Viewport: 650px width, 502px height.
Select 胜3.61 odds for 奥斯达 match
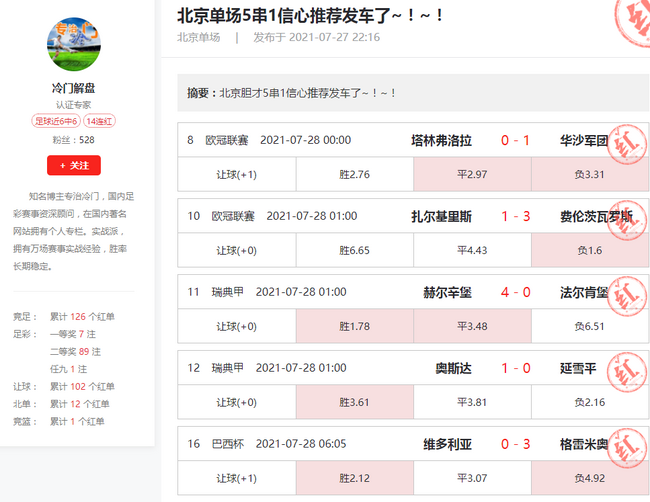tap(354, 402)
